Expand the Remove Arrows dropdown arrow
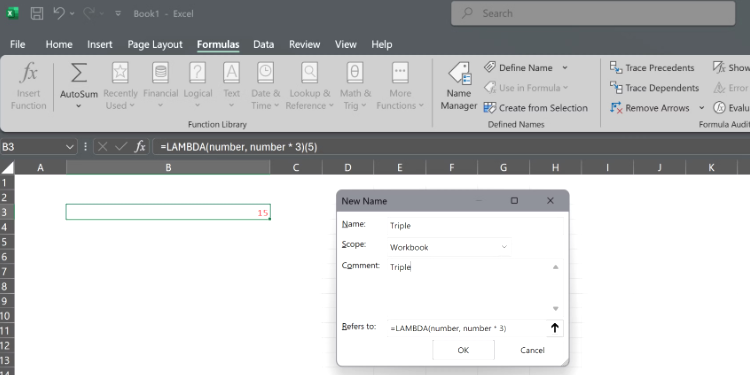Screen dimensions: 750x375 point(702,108)
